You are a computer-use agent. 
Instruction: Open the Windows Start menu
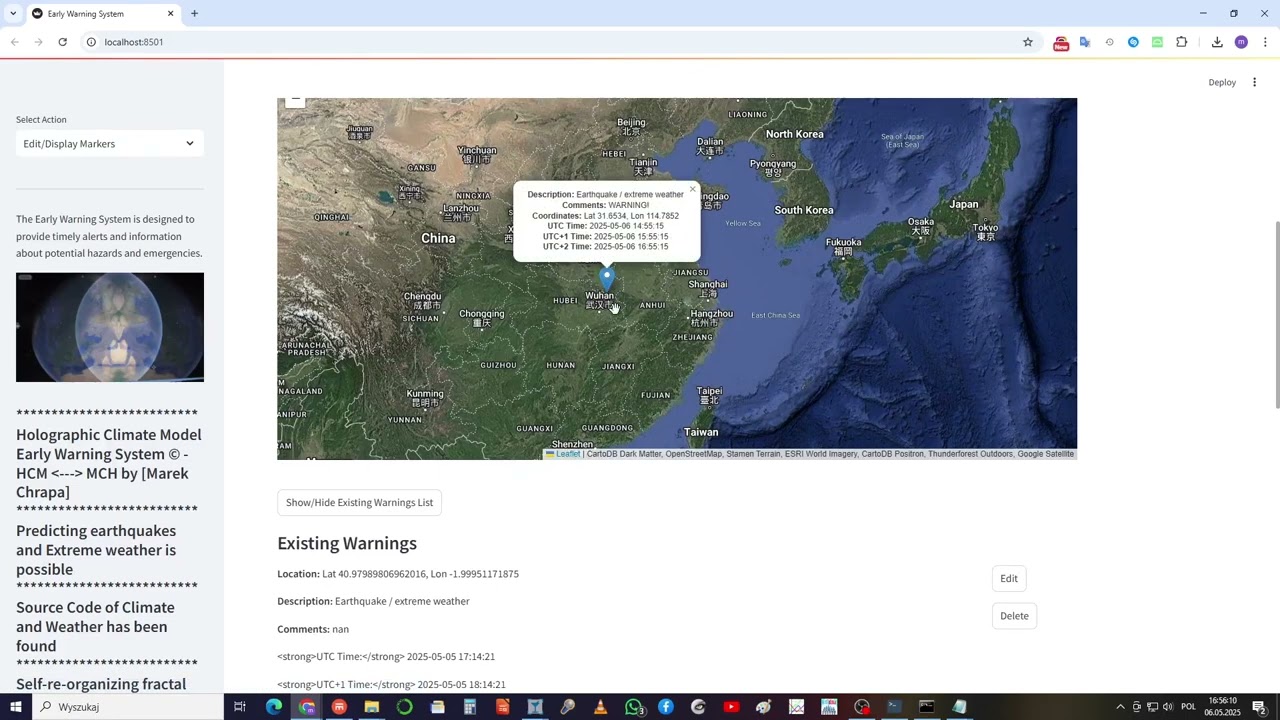tap(15, 707)
